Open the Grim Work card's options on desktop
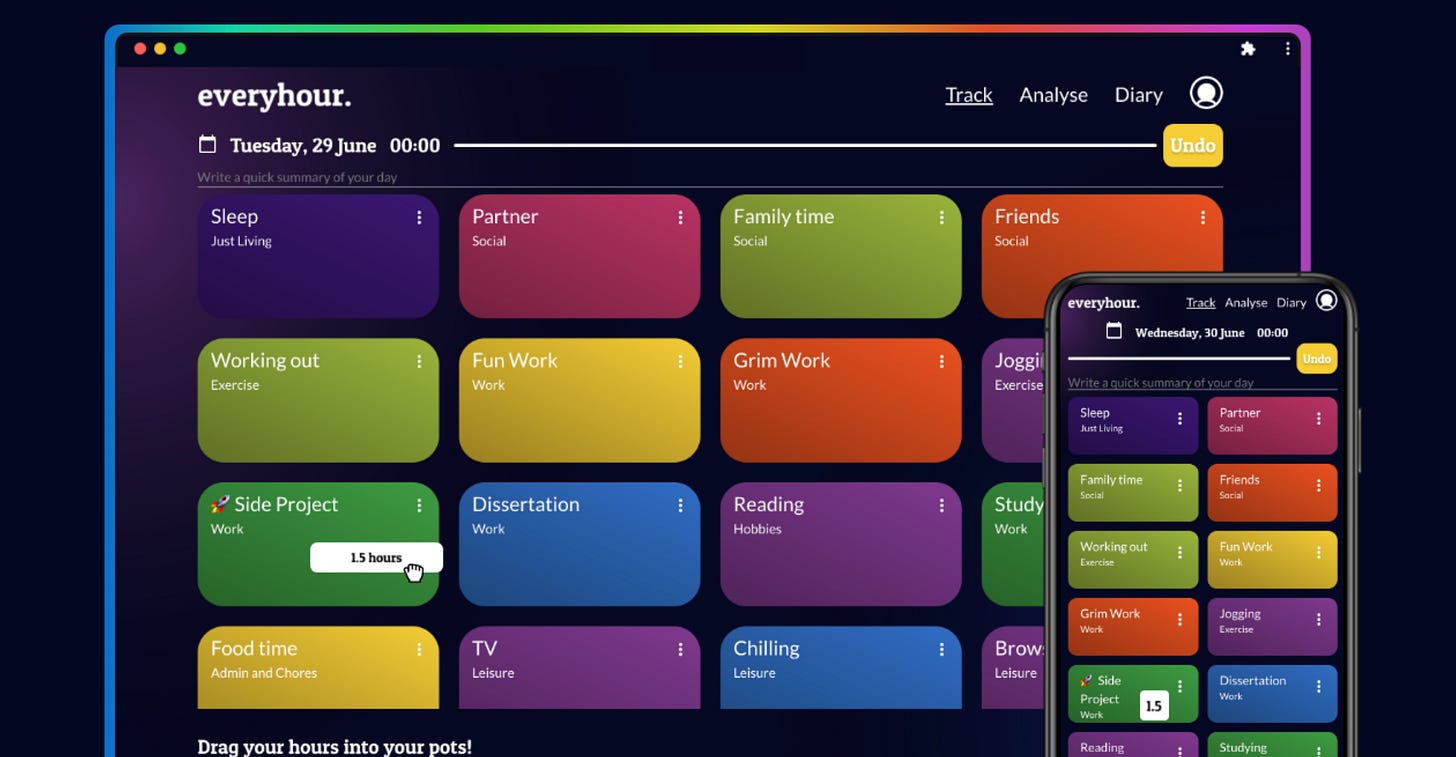The width and height of the screenshot is (1456, 757). (941, 361)
